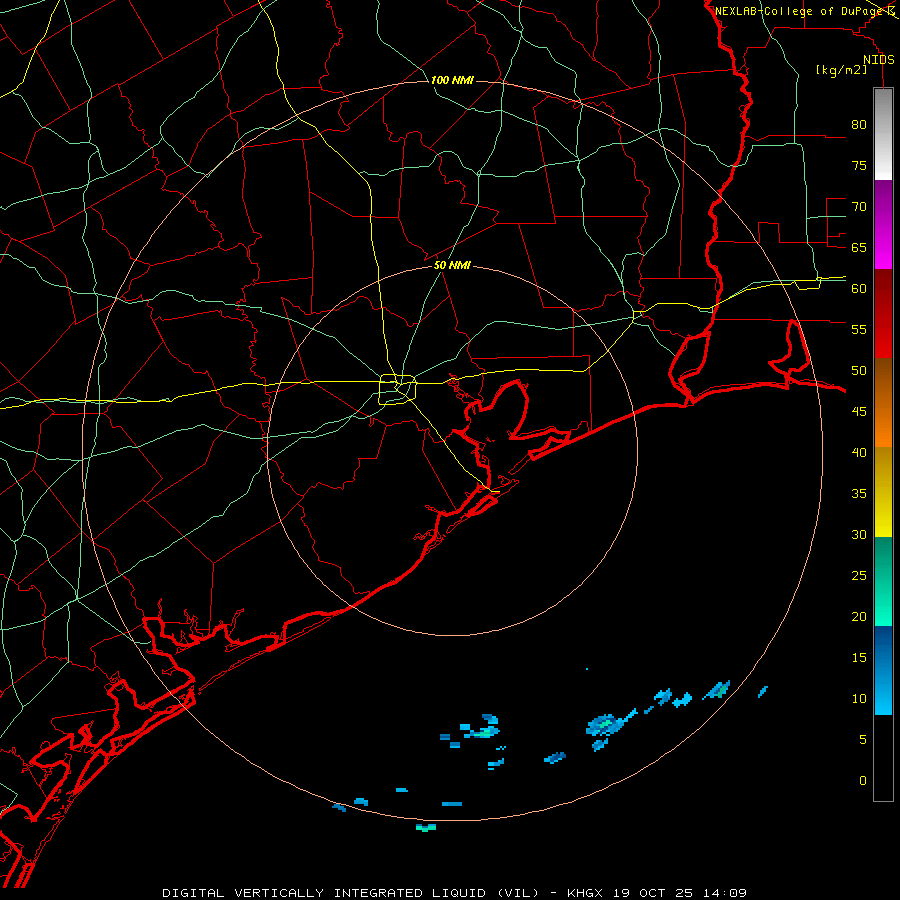Screen dimensions: 900x900
Task: Click "DIGITAL VERTICALLY INTEGRATED LIQUID (VIL)" footer title
Action: [351, 893]
